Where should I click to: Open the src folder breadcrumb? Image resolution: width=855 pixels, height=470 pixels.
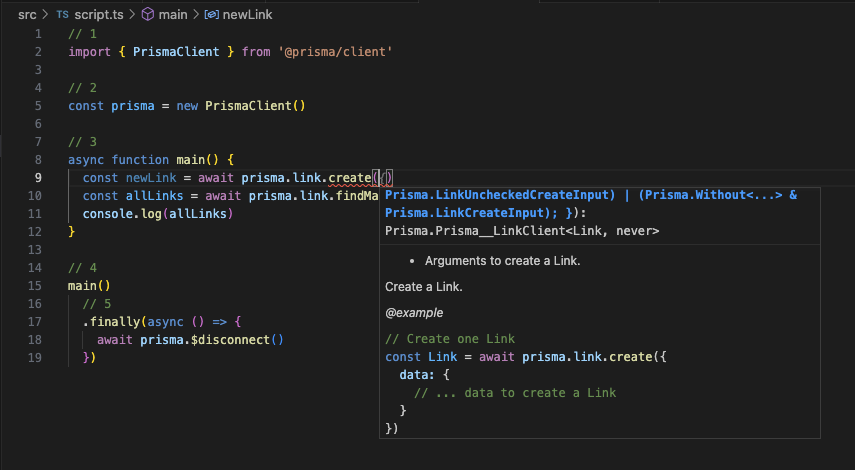[27, 15]
